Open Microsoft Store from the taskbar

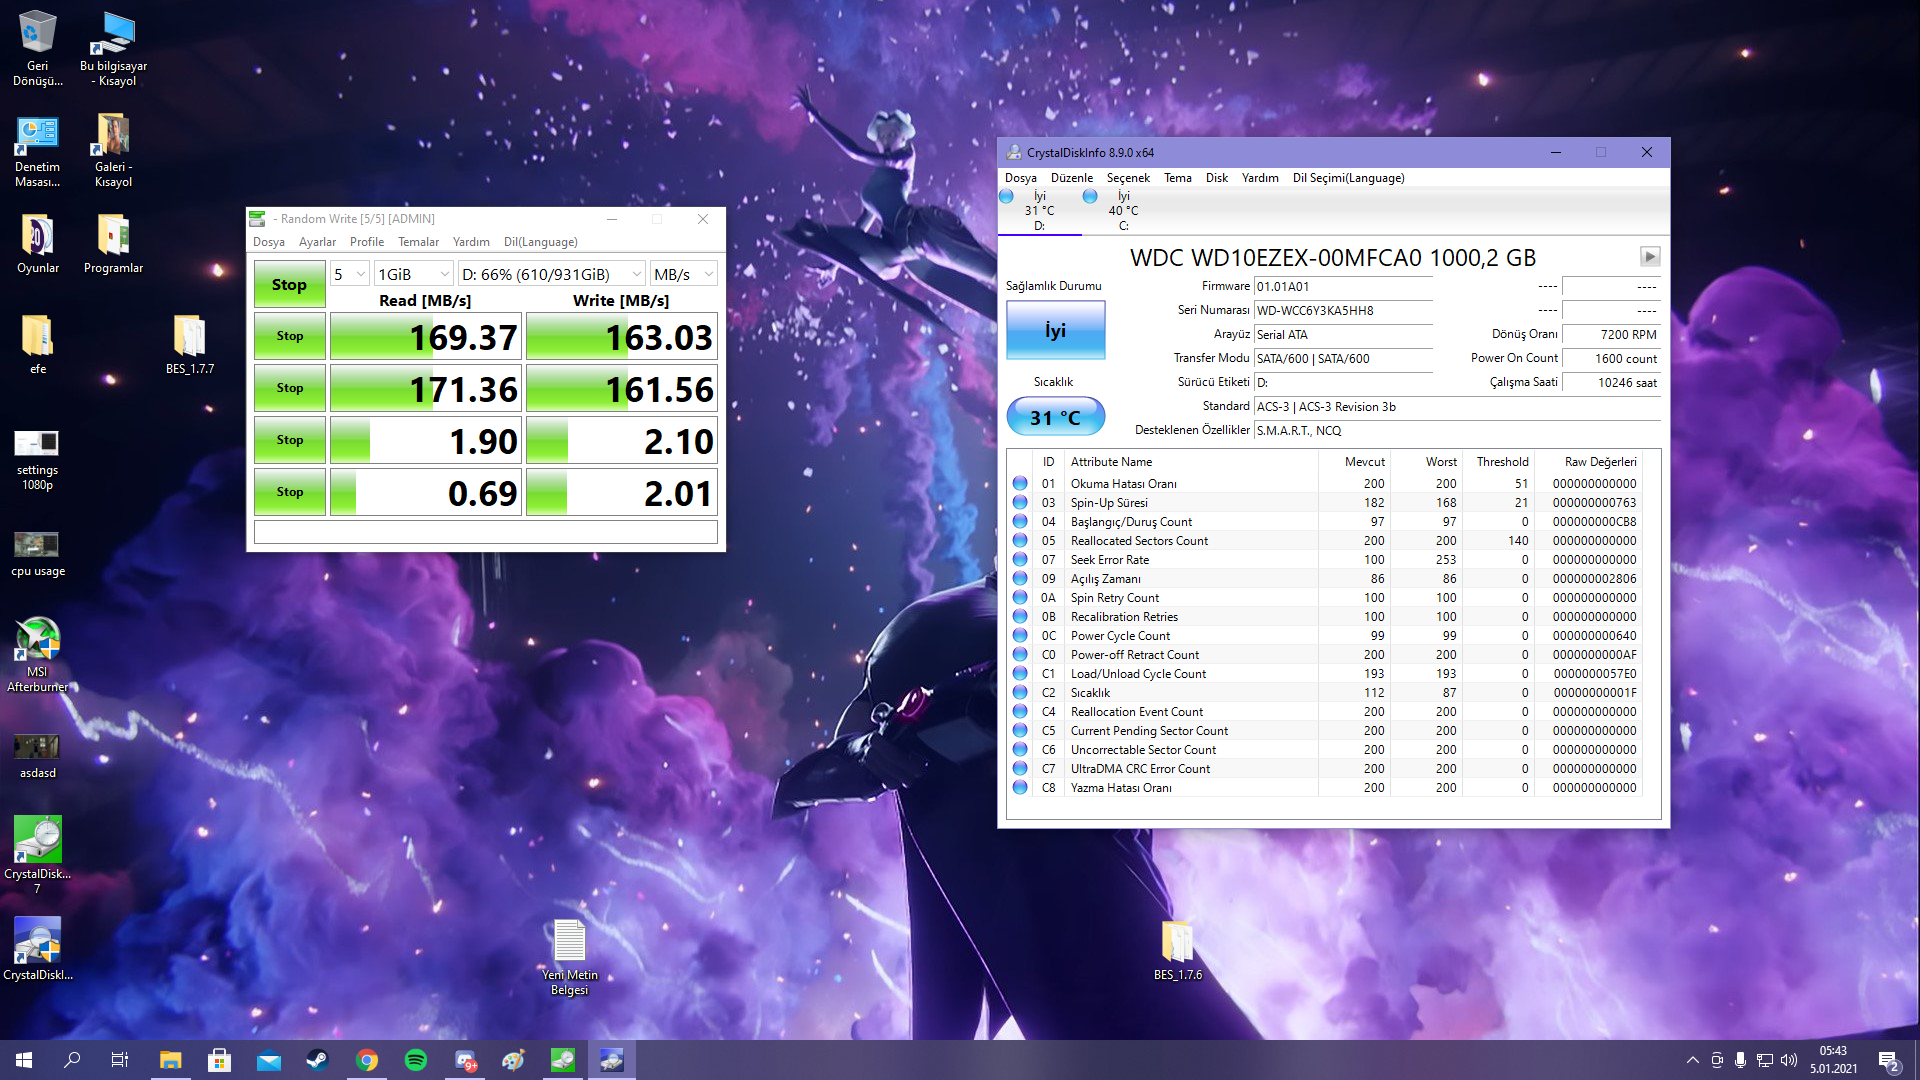(x=219, y=1060)
